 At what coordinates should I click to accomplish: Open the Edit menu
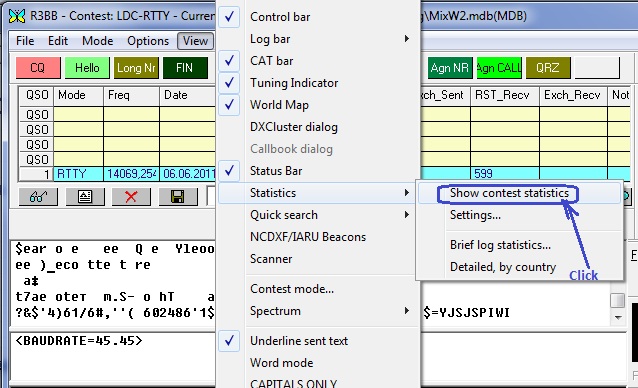click(x=58, y=41)
